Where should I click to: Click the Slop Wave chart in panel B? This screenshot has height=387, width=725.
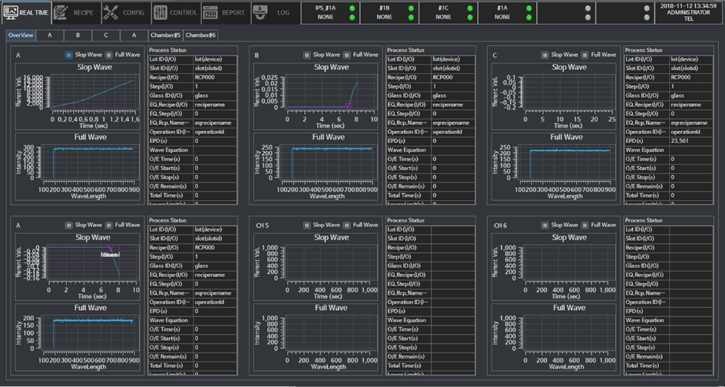[x=316, y=96]
